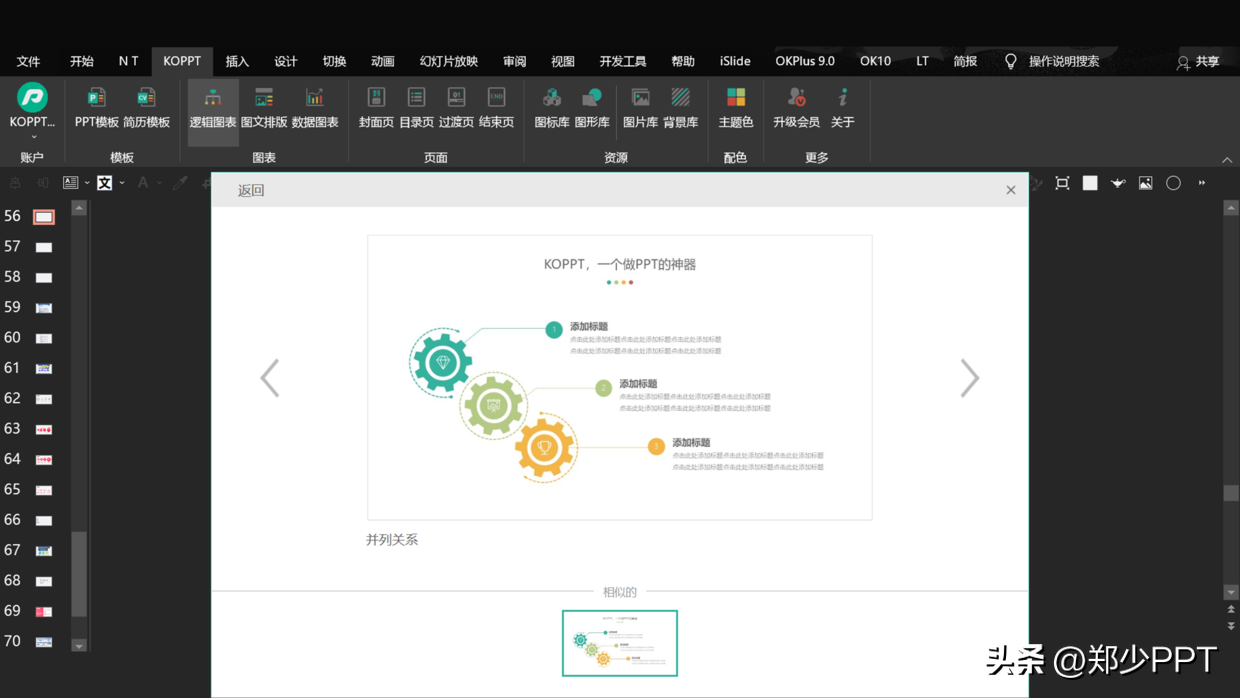Switch to the iSlide tab
Viewport: 1240px width, 698px height.
coord(735,61)
